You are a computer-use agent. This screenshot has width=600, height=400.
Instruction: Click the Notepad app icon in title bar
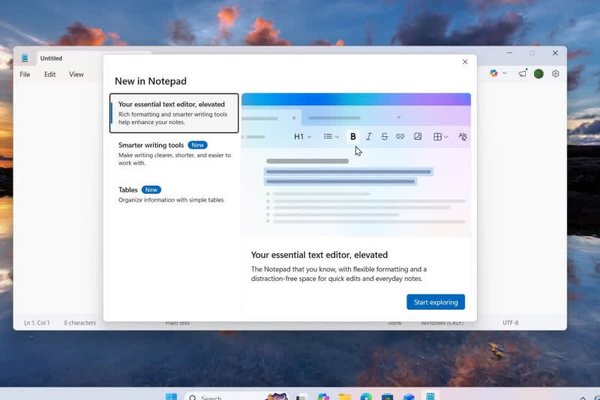pos(25,58)
